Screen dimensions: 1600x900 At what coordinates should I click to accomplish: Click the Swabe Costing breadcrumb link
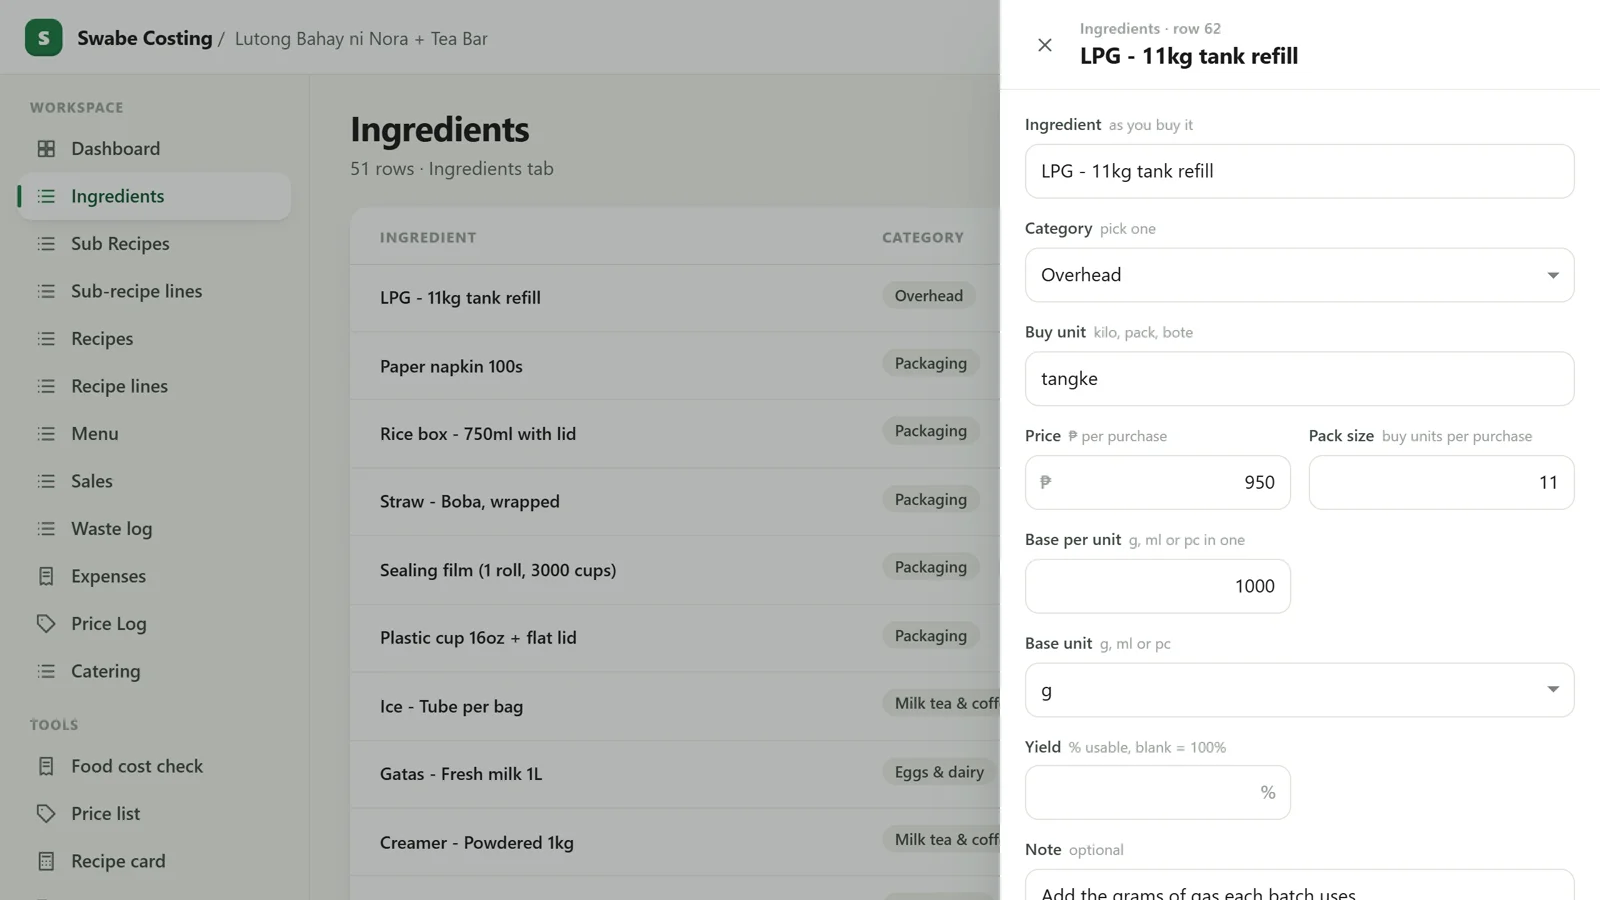pyautogui.click(x=145, y=38)
